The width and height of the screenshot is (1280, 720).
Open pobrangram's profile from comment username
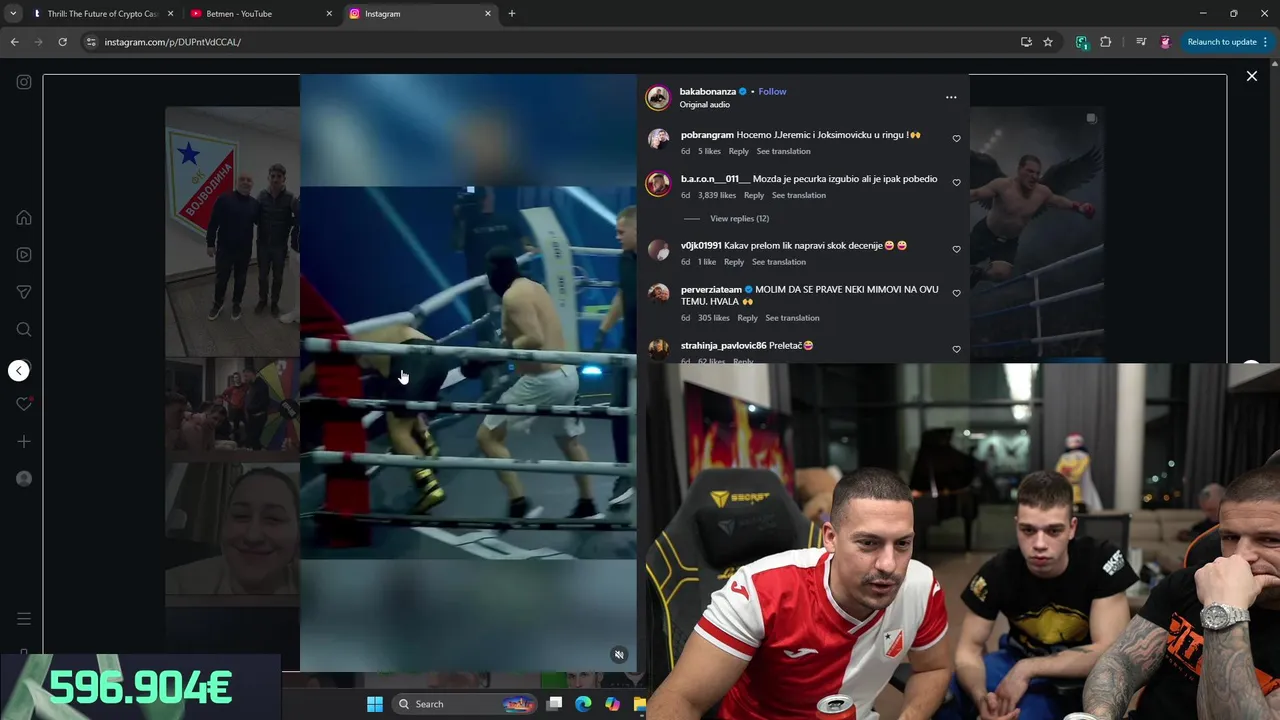(x=707, y=135)
